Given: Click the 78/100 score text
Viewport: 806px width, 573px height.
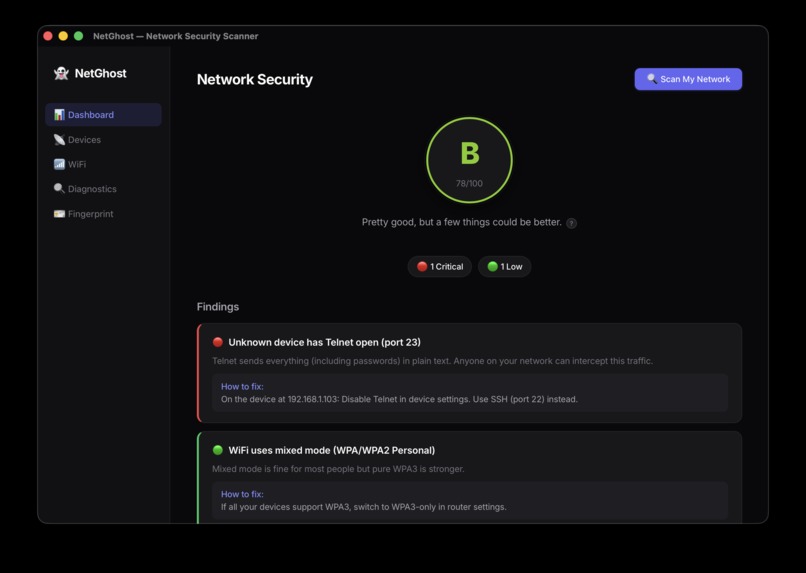Looking at the screenshot, I should [x=469, y=183].
